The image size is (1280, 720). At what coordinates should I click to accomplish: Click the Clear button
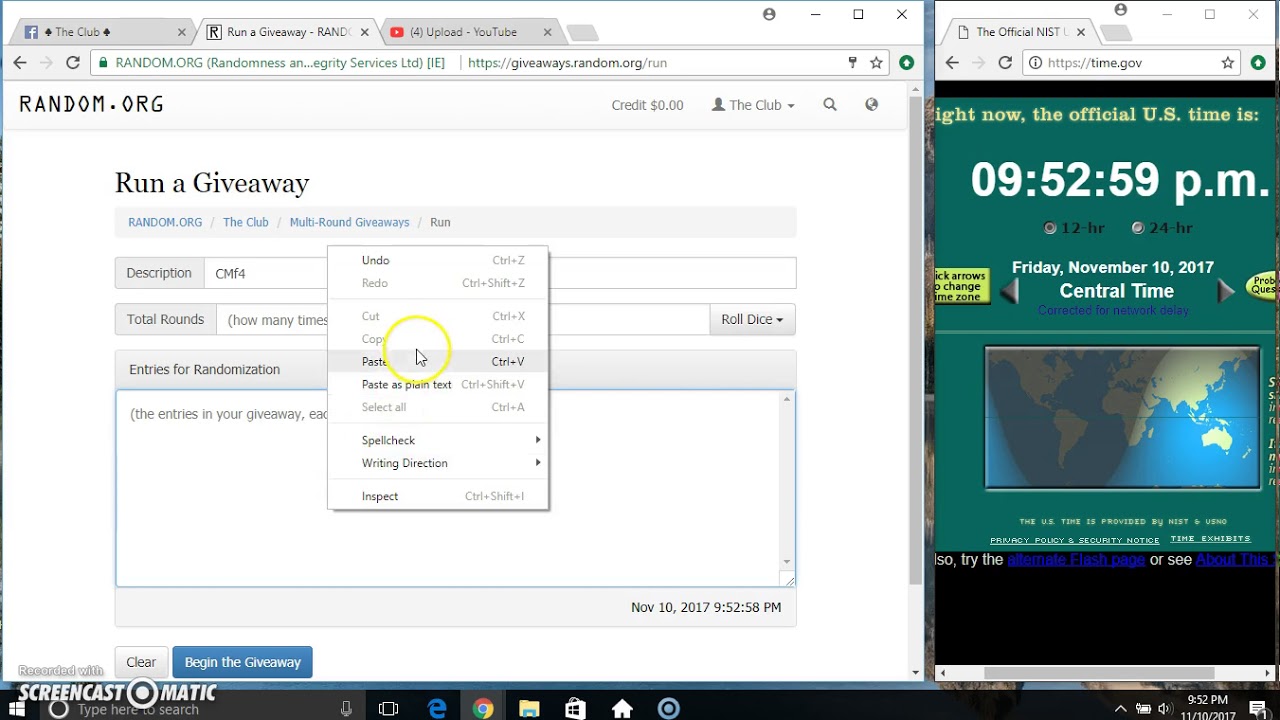coord(141,662)
